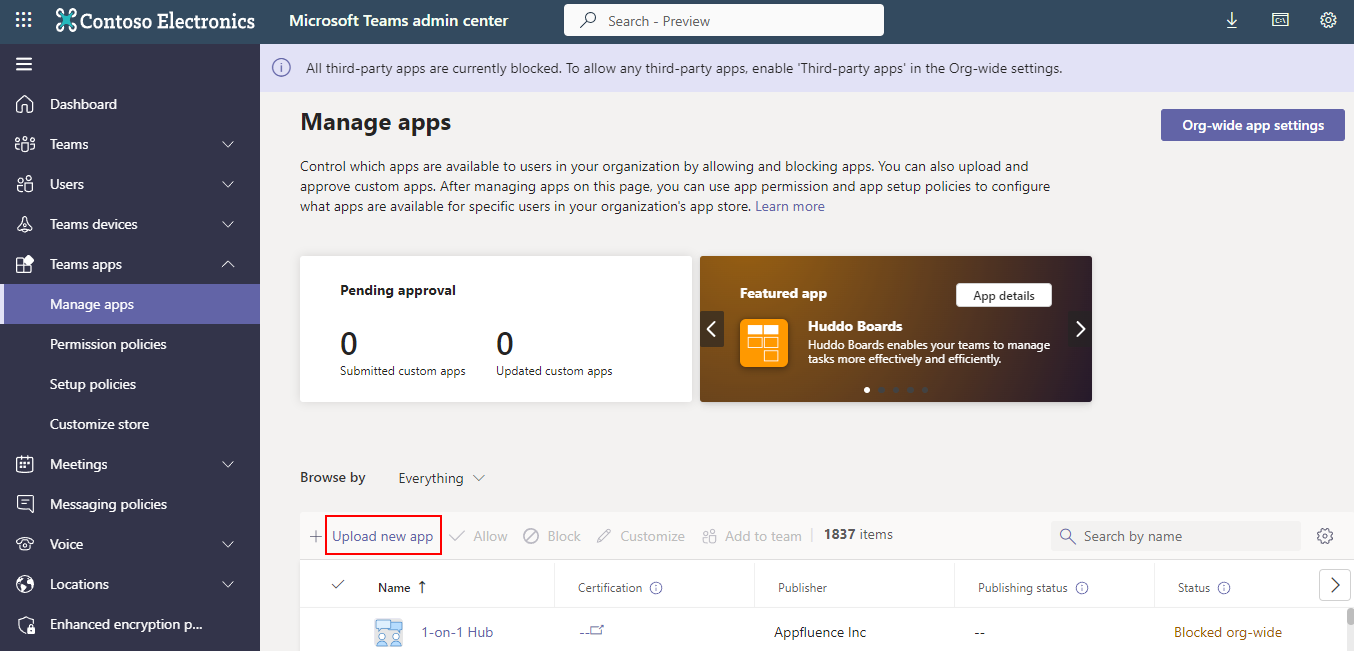Click the Locations globe icon

(25, 584)
